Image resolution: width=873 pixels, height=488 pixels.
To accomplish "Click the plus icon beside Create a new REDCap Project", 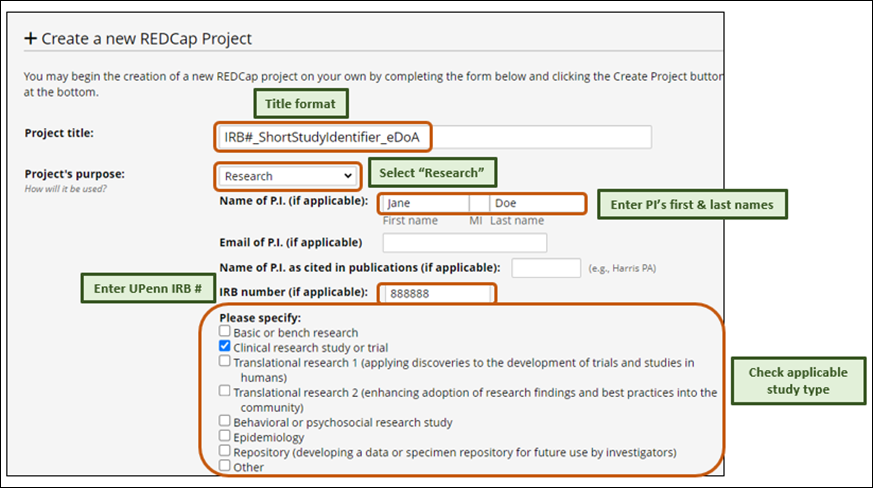I will pyautogui.click(x=30, y=39).
